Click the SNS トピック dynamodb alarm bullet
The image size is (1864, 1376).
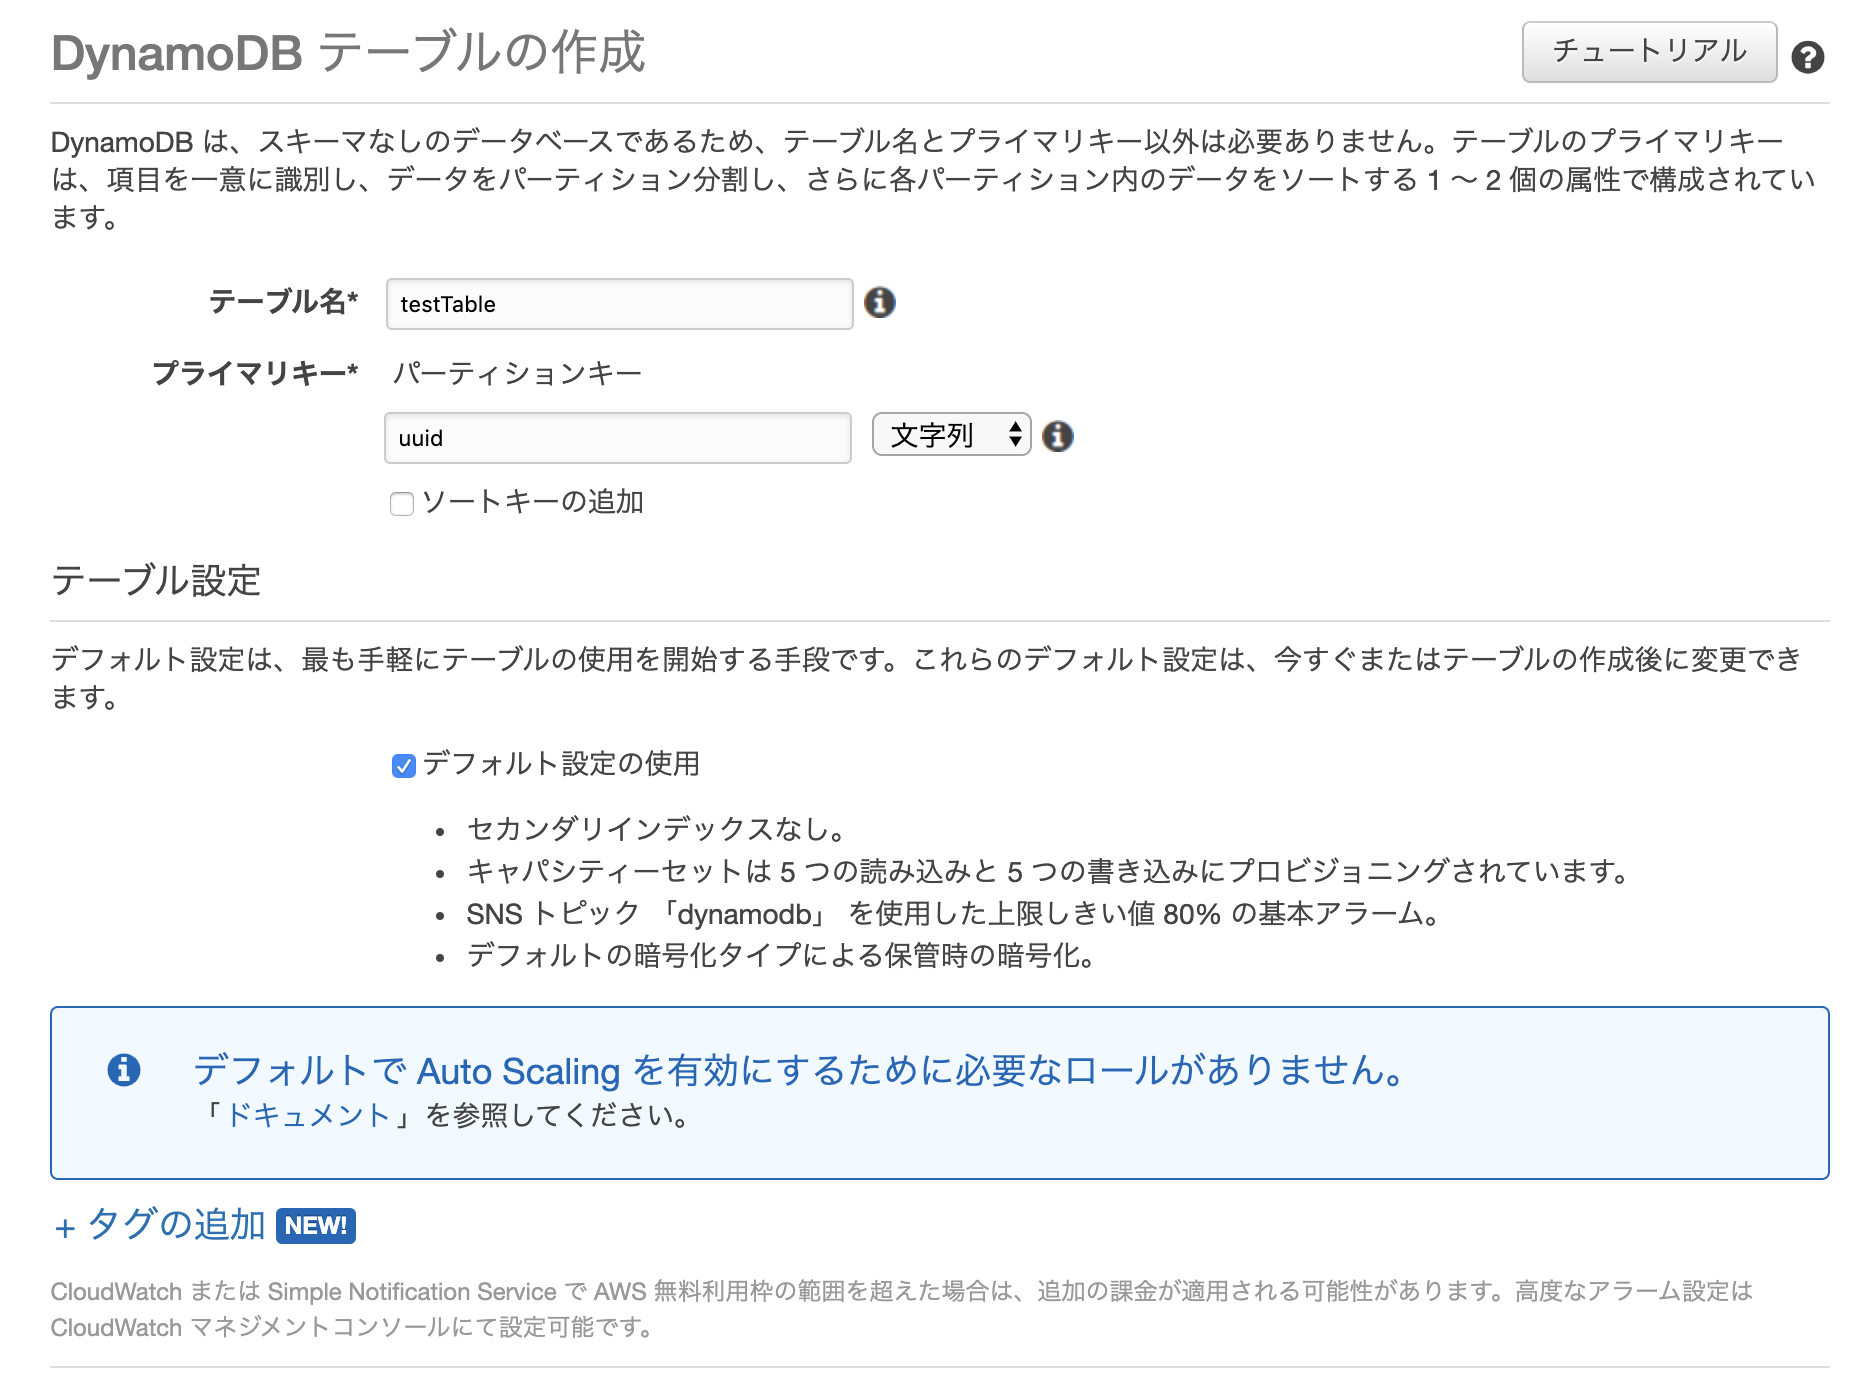[x=954, y=913]
